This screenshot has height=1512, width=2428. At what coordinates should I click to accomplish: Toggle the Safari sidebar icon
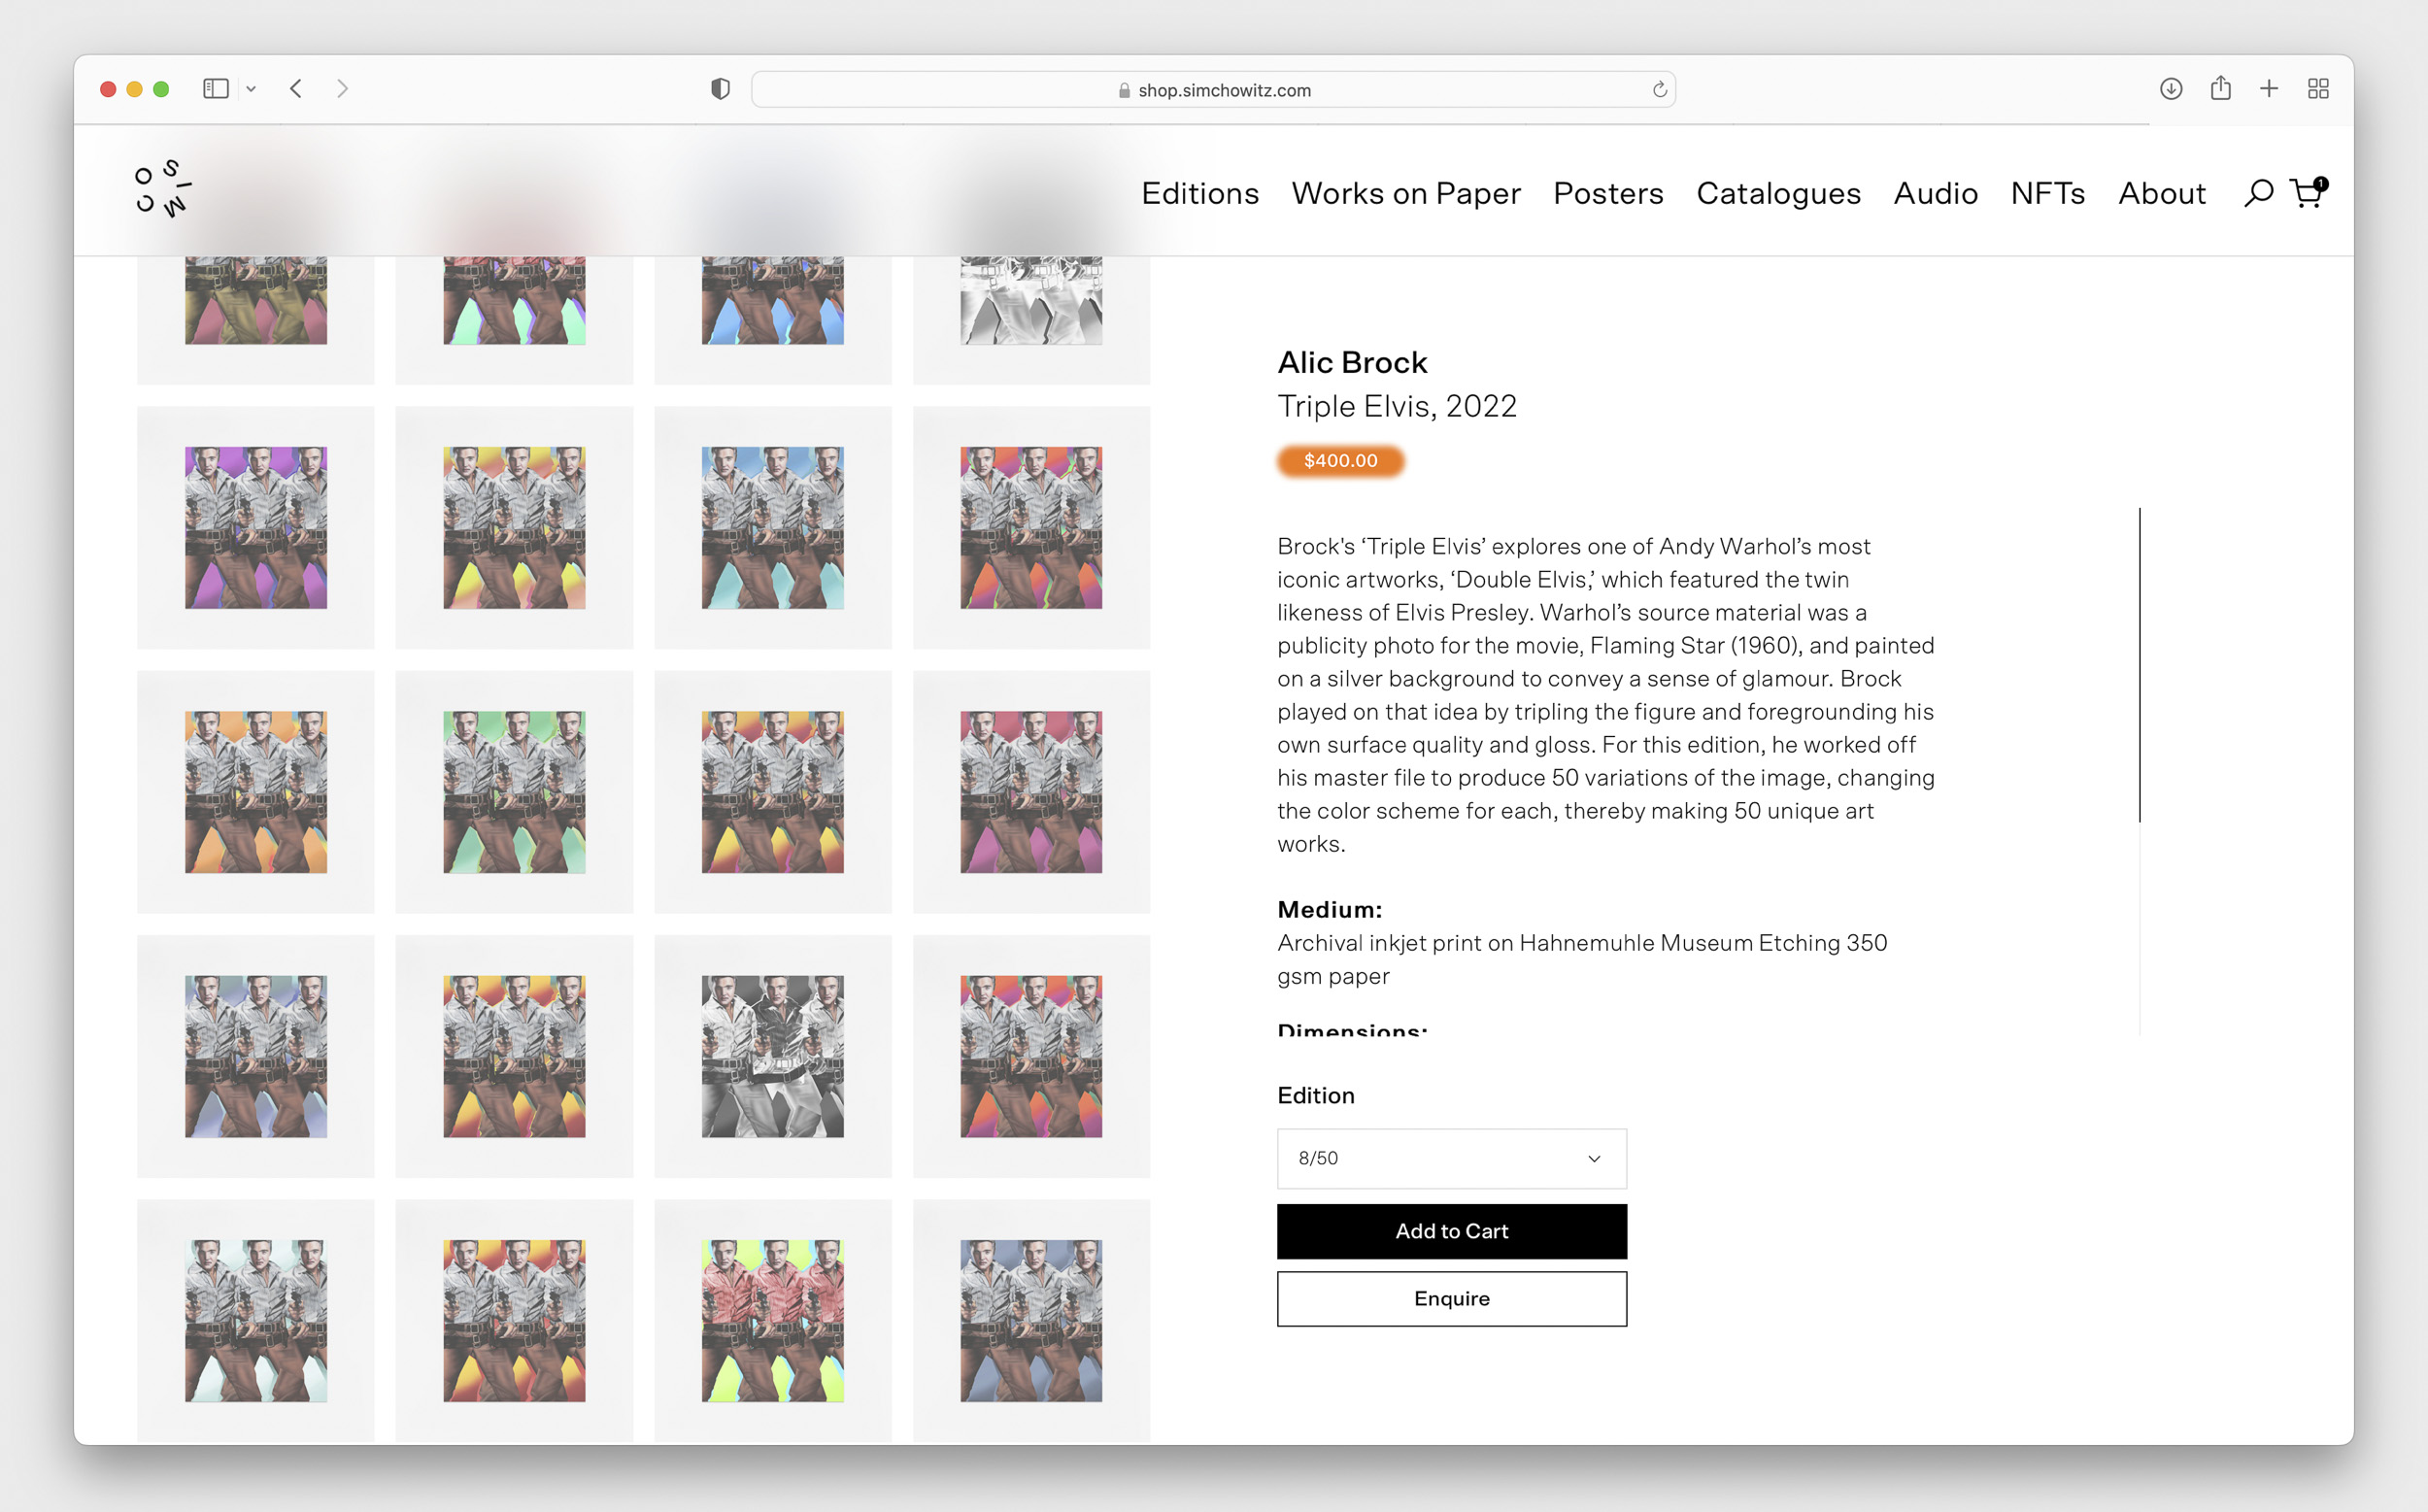215,89
